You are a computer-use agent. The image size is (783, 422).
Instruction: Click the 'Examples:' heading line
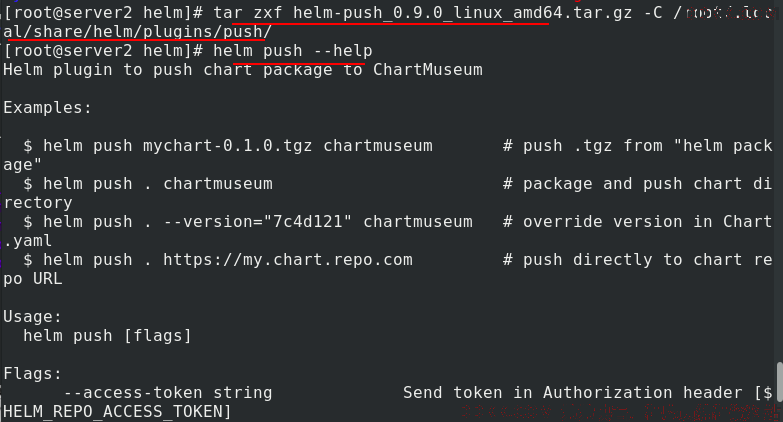click(47, 107)
